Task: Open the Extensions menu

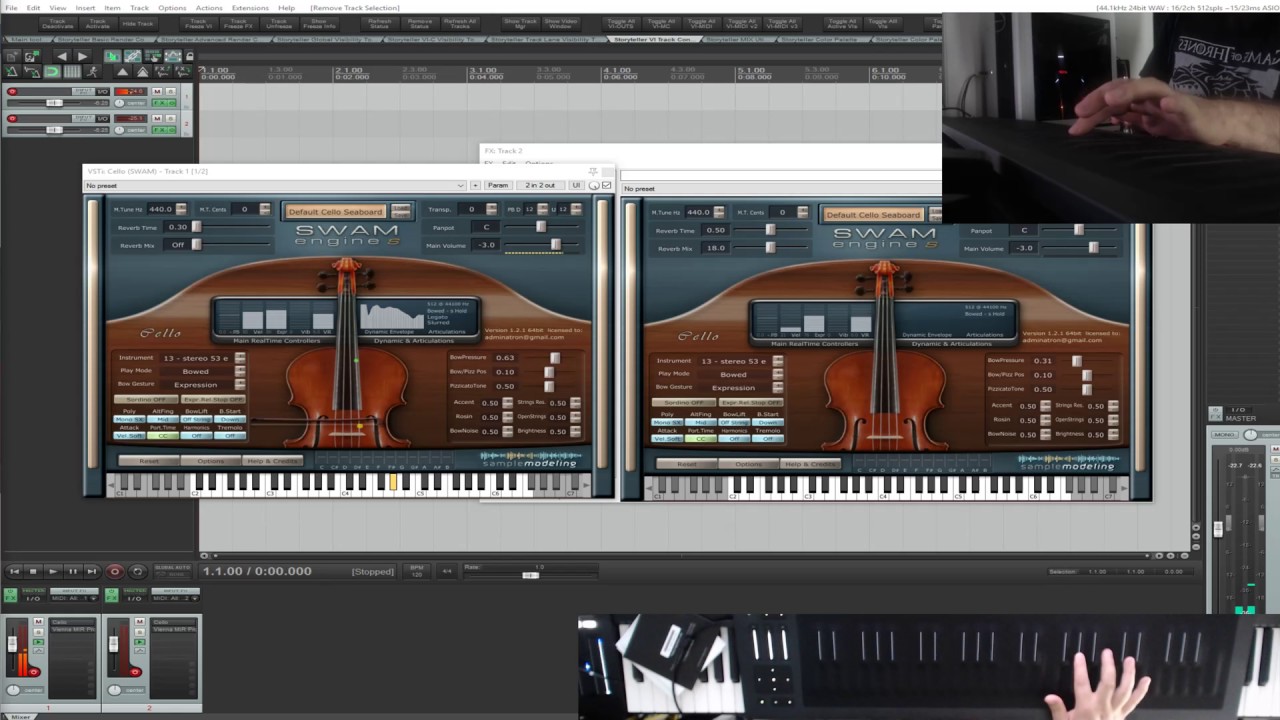Action: click(250, 7)
